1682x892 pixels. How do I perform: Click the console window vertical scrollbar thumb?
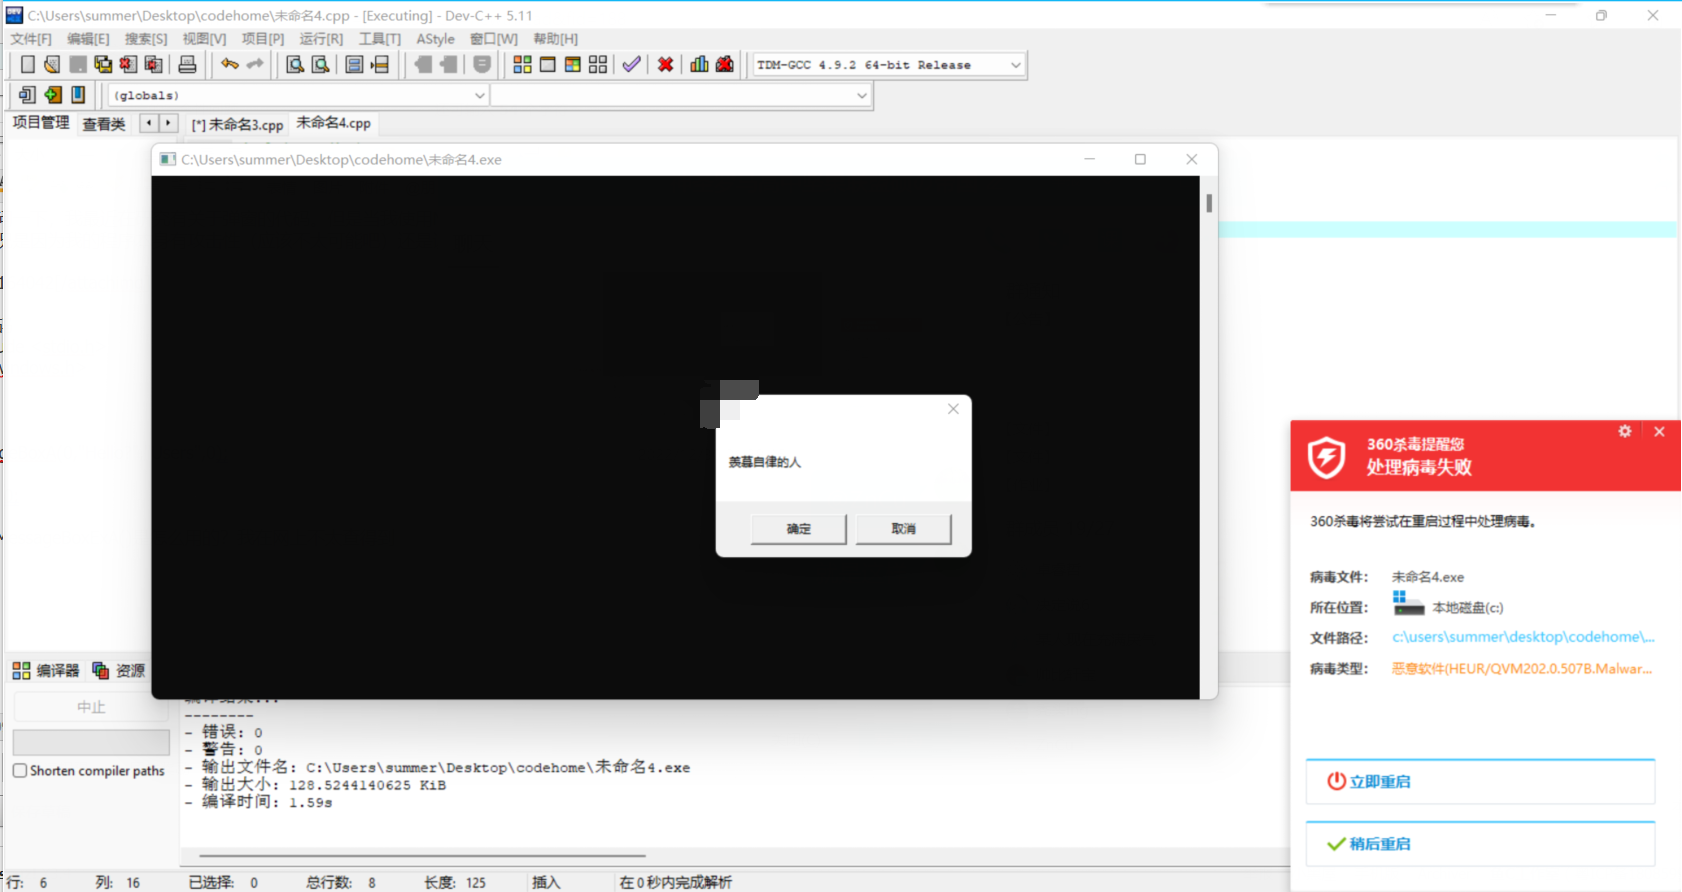(x=1209, y=203)
